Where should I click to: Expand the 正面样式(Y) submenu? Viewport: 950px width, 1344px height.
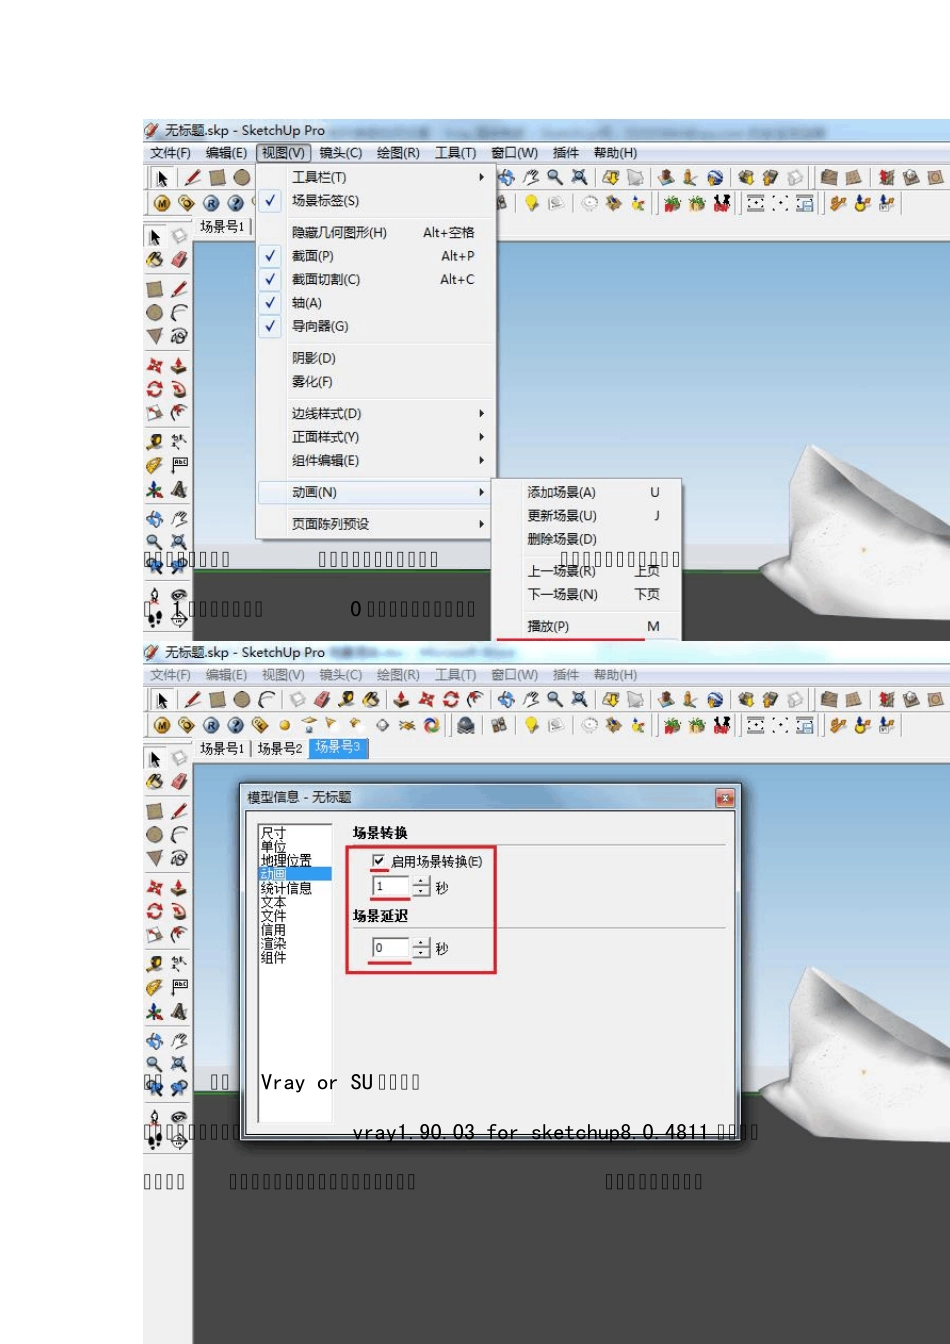tap(376, 437)
